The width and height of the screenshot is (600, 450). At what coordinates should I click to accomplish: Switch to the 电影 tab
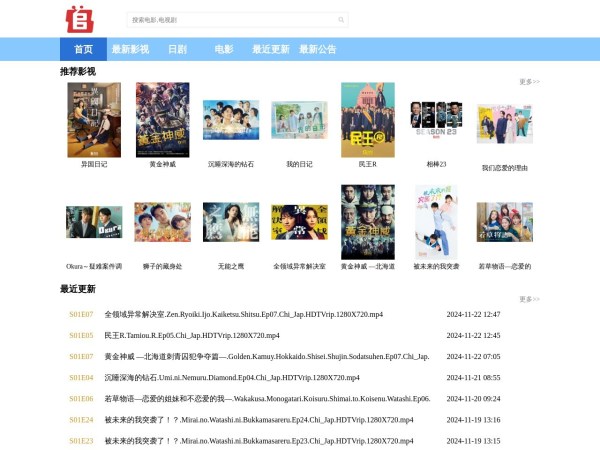coord(224,49)
